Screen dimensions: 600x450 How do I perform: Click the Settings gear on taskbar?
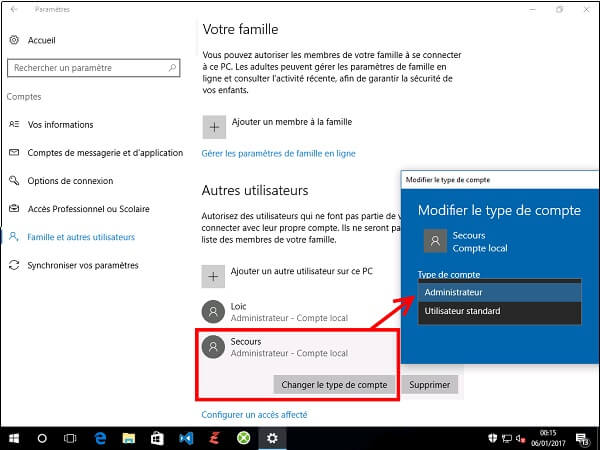coord(272,439)
